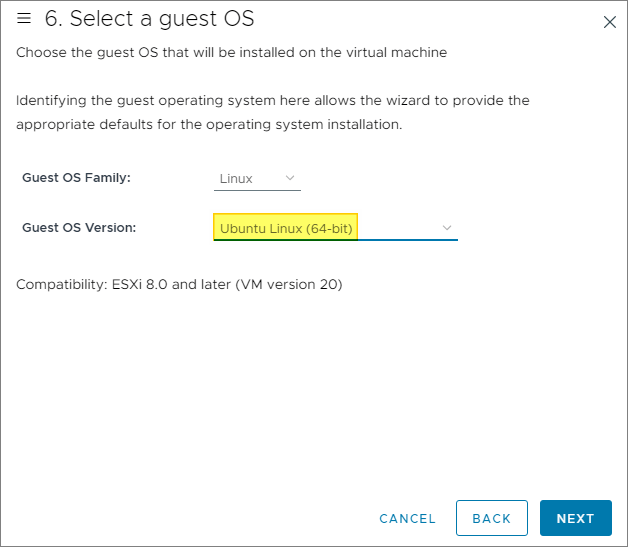Click the step number "6." in the title
The height and width of the screenshot is (547, 628).
coord(54,19)
